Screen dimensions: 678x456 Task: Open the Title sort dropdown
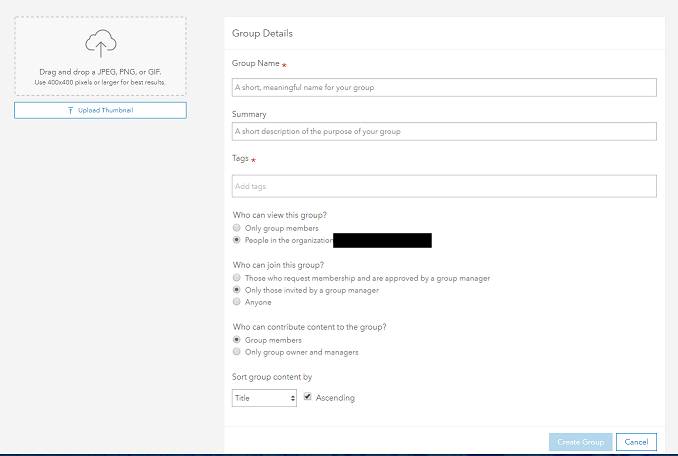point(264,398)
